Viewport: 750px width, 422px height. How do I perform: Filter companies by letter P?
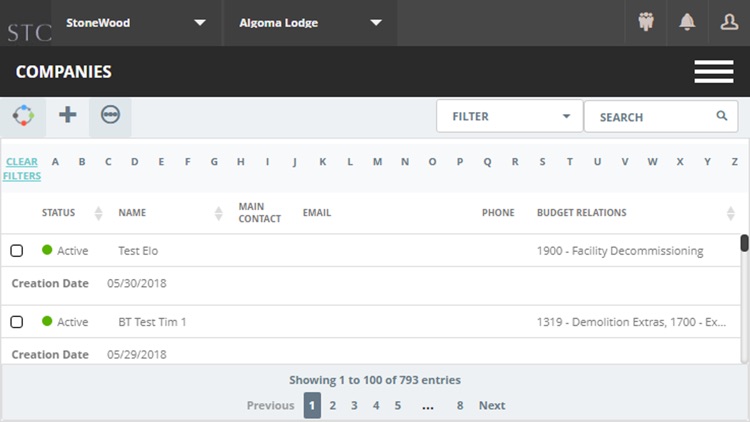coord(460,162)
